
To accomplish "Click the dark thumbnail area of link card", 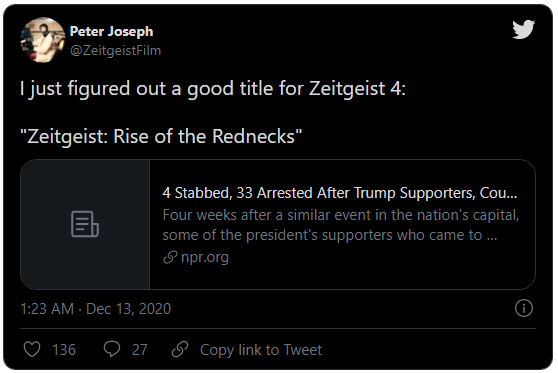I will tap(85, 224).
